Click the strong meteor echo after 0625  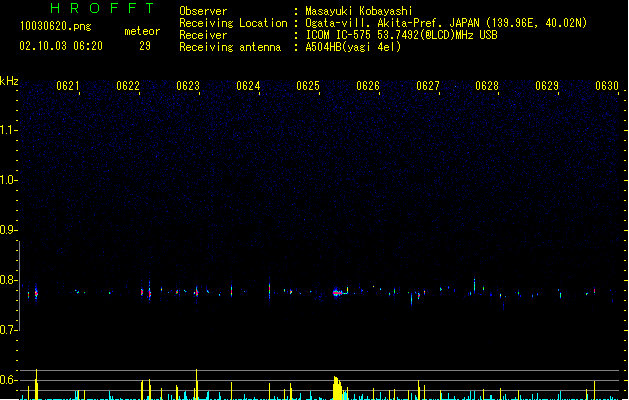coord(337,293)
